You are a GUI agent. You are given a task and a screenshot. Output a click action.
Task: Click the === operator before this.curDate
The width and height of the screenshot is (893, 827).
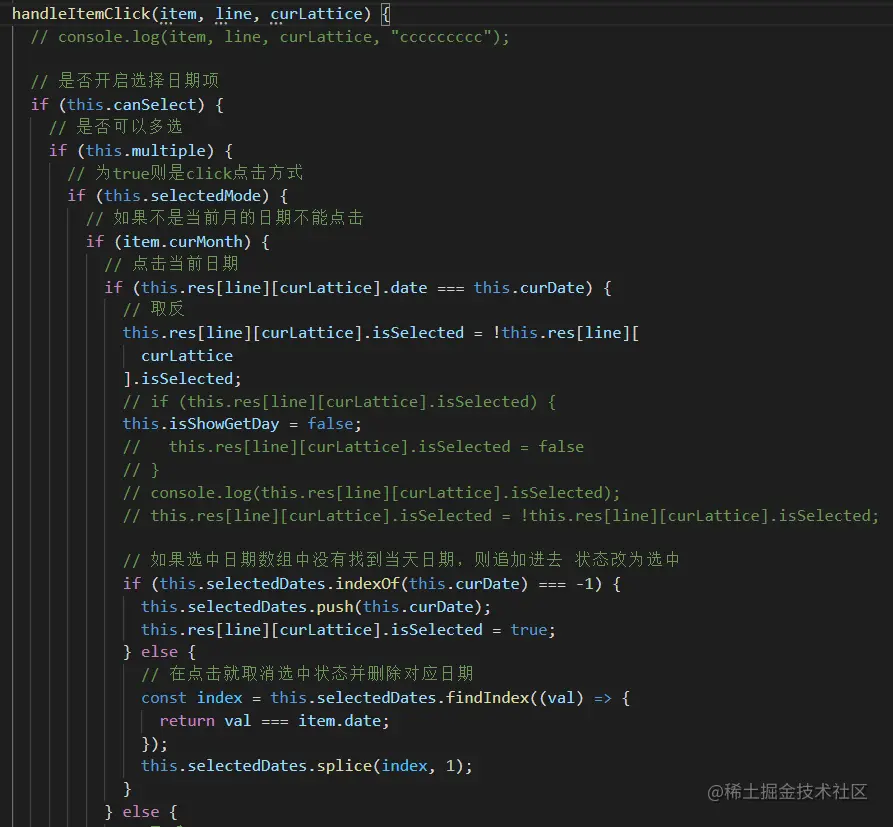click(450, 288)
